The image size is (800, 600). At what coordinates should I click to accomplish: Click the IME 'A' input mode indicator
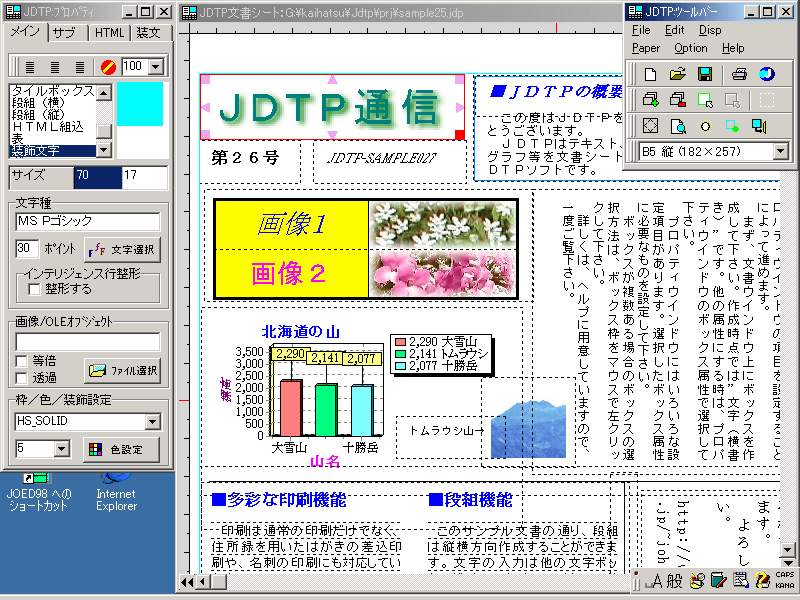pos(656,580)
